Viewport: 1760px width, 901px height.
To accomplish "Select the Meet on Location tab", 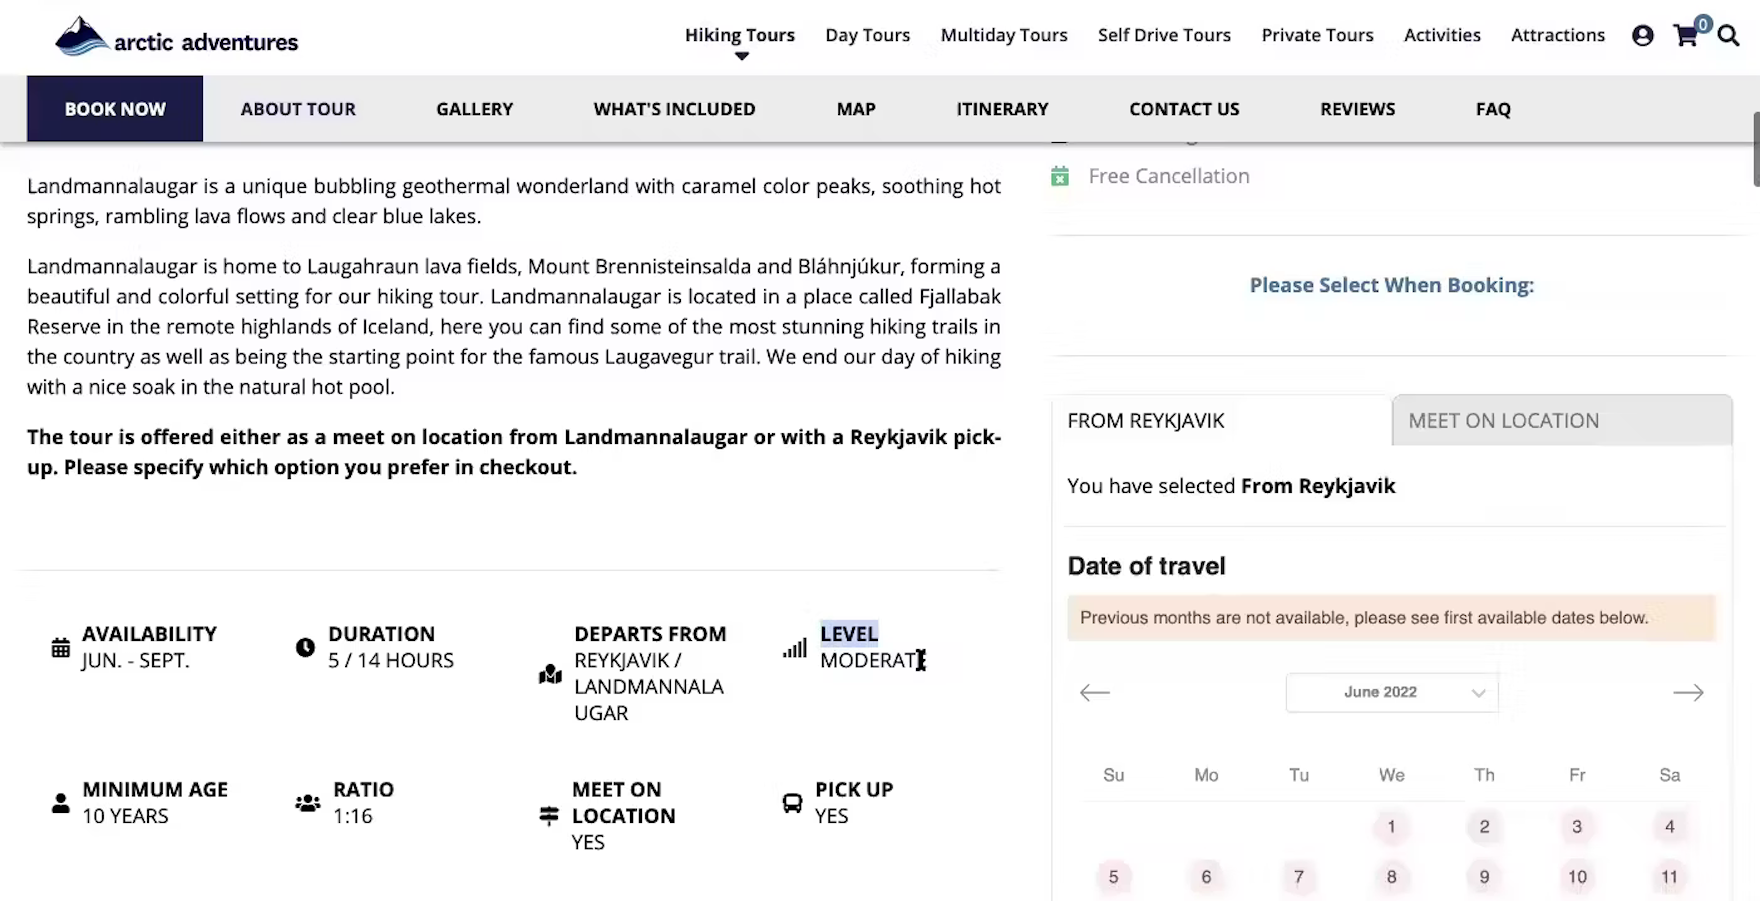I will (x=1561, y=421).
